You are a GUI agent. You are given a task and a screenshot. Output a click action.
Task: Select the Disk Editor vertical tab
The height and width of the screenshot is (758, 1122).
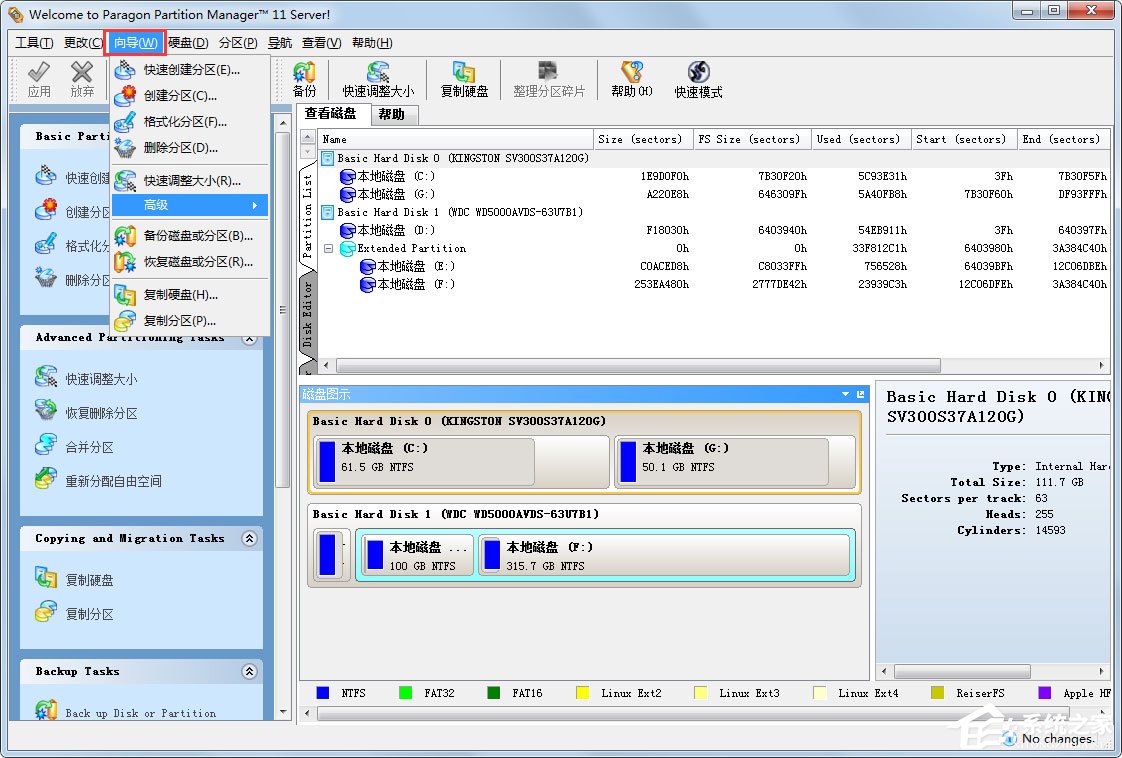(308, 314)
